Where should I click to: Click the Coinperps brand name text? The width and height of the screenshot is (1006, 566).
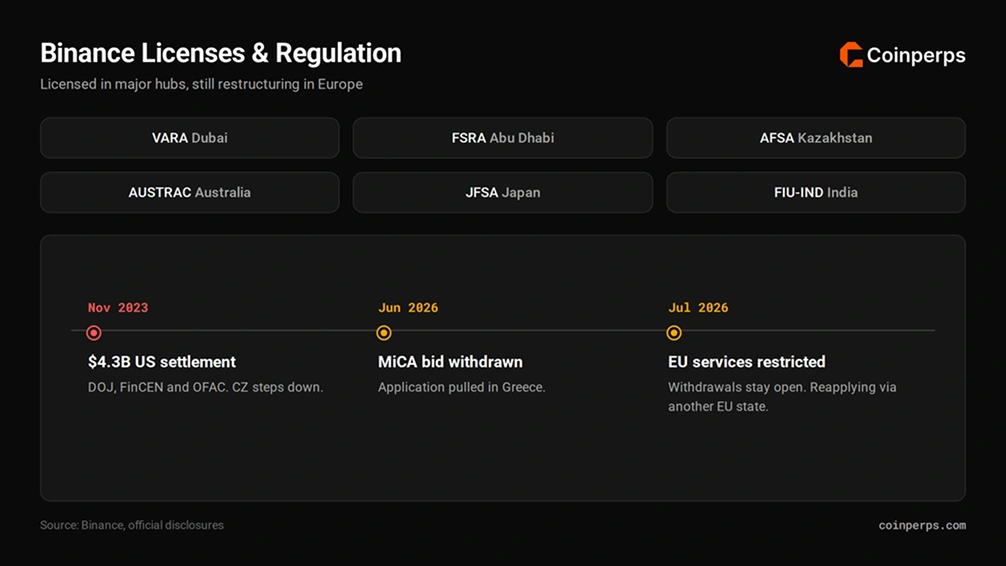tap(916, 56)
